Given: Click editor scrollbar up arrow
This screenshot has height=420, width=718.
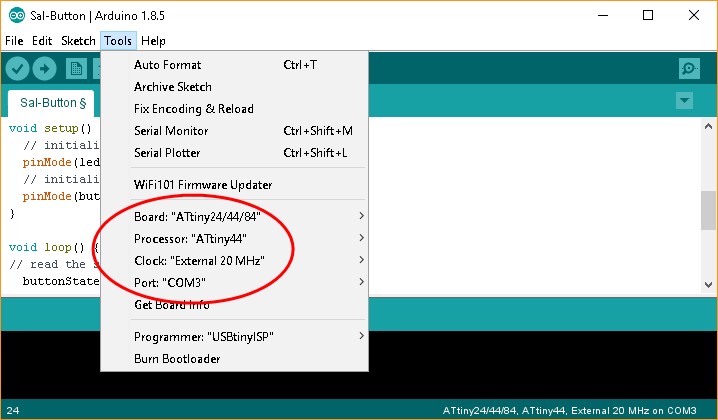Looking at the screenshot, I should pos(708,126).
